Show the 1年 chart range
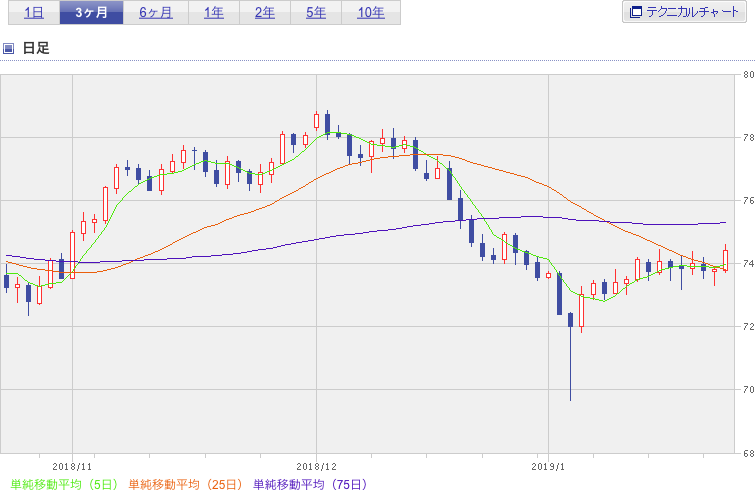Viewport: 755px width, 493px height. (x=214, y=12)
